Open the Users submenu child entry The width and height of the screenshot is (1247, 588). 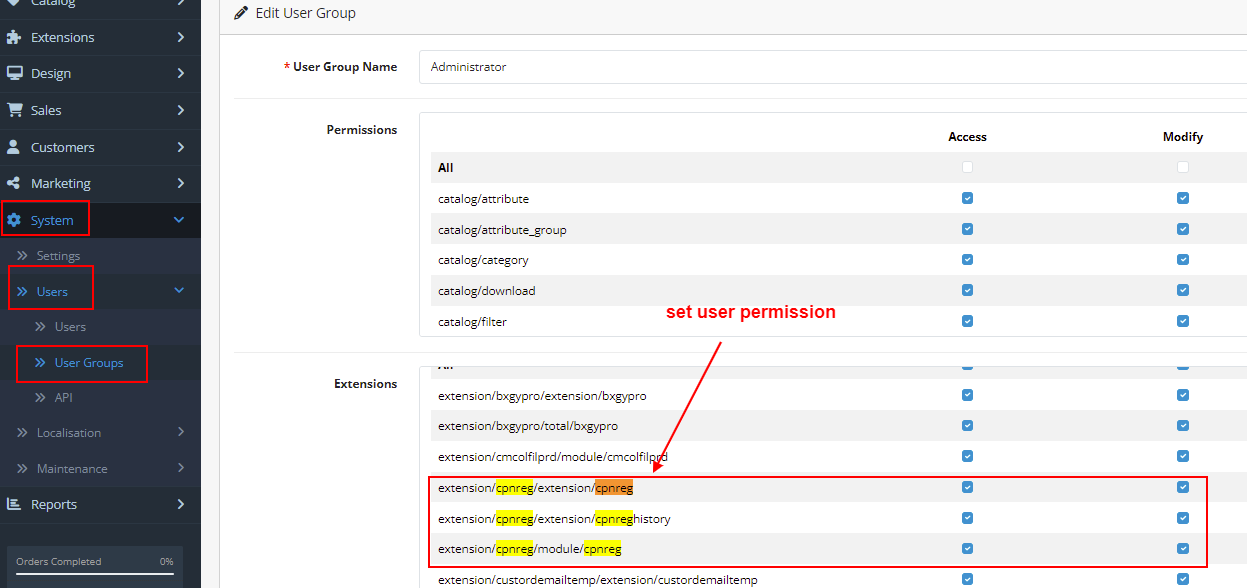pyautogui.click(x=70, y=327)
